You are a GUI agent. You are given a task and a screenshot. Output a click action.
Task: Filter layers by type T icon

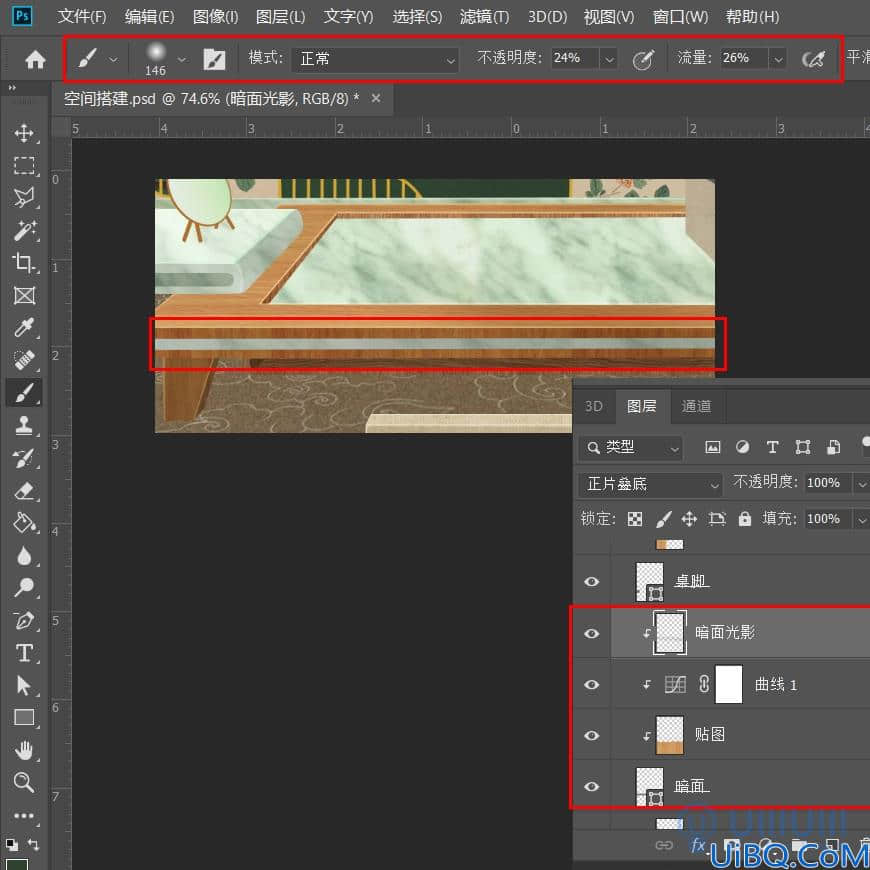[x=772, y=447]
